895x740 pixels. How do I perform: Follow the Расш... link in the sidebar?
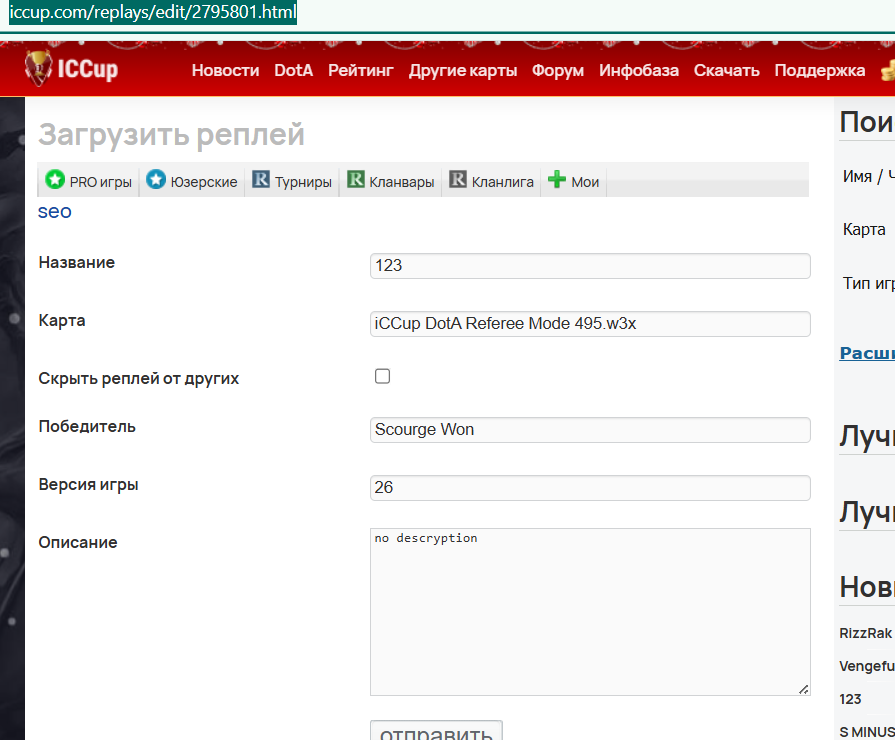867,353
